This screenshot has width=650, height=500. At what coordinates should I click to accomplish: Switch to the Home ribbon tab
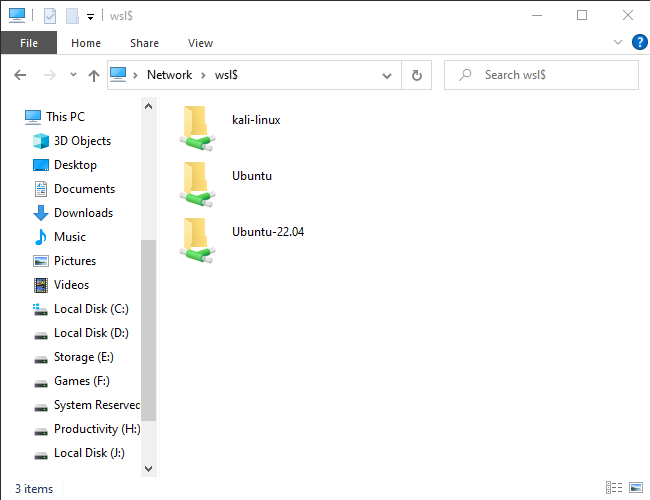tap(86, 43)
